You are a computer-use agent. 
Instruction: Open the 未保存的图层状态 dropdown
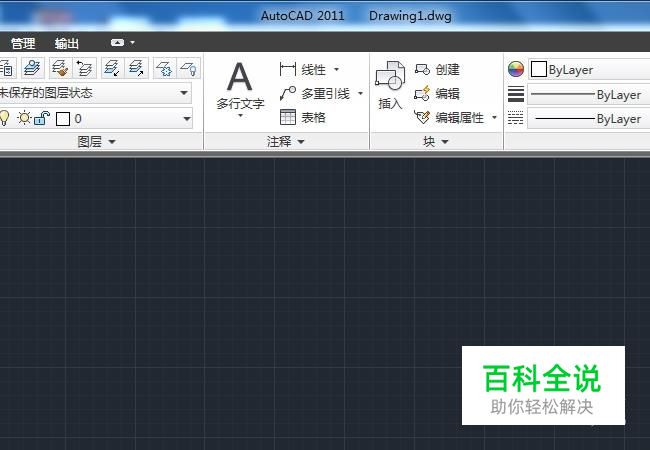coord(95,92)
